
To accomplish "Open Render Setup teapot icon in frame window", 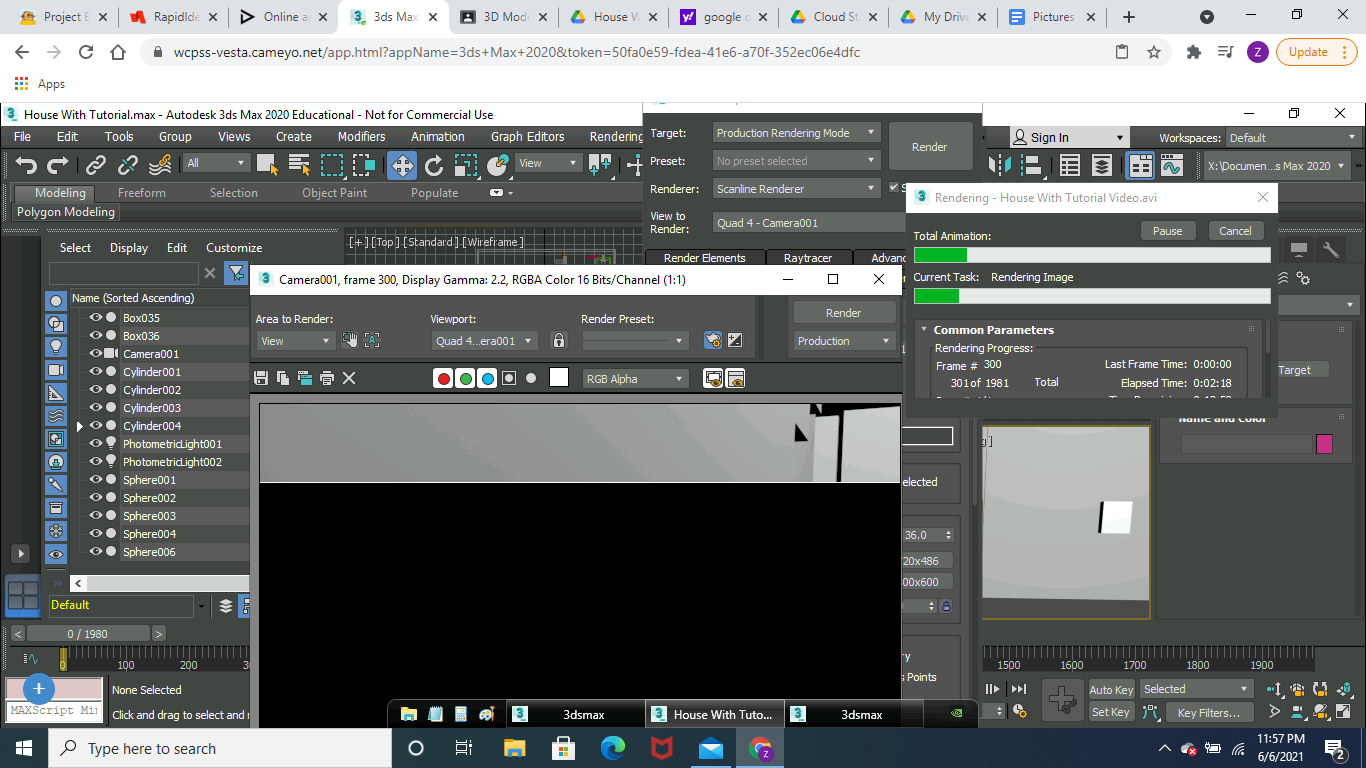I will coord(713,341).
